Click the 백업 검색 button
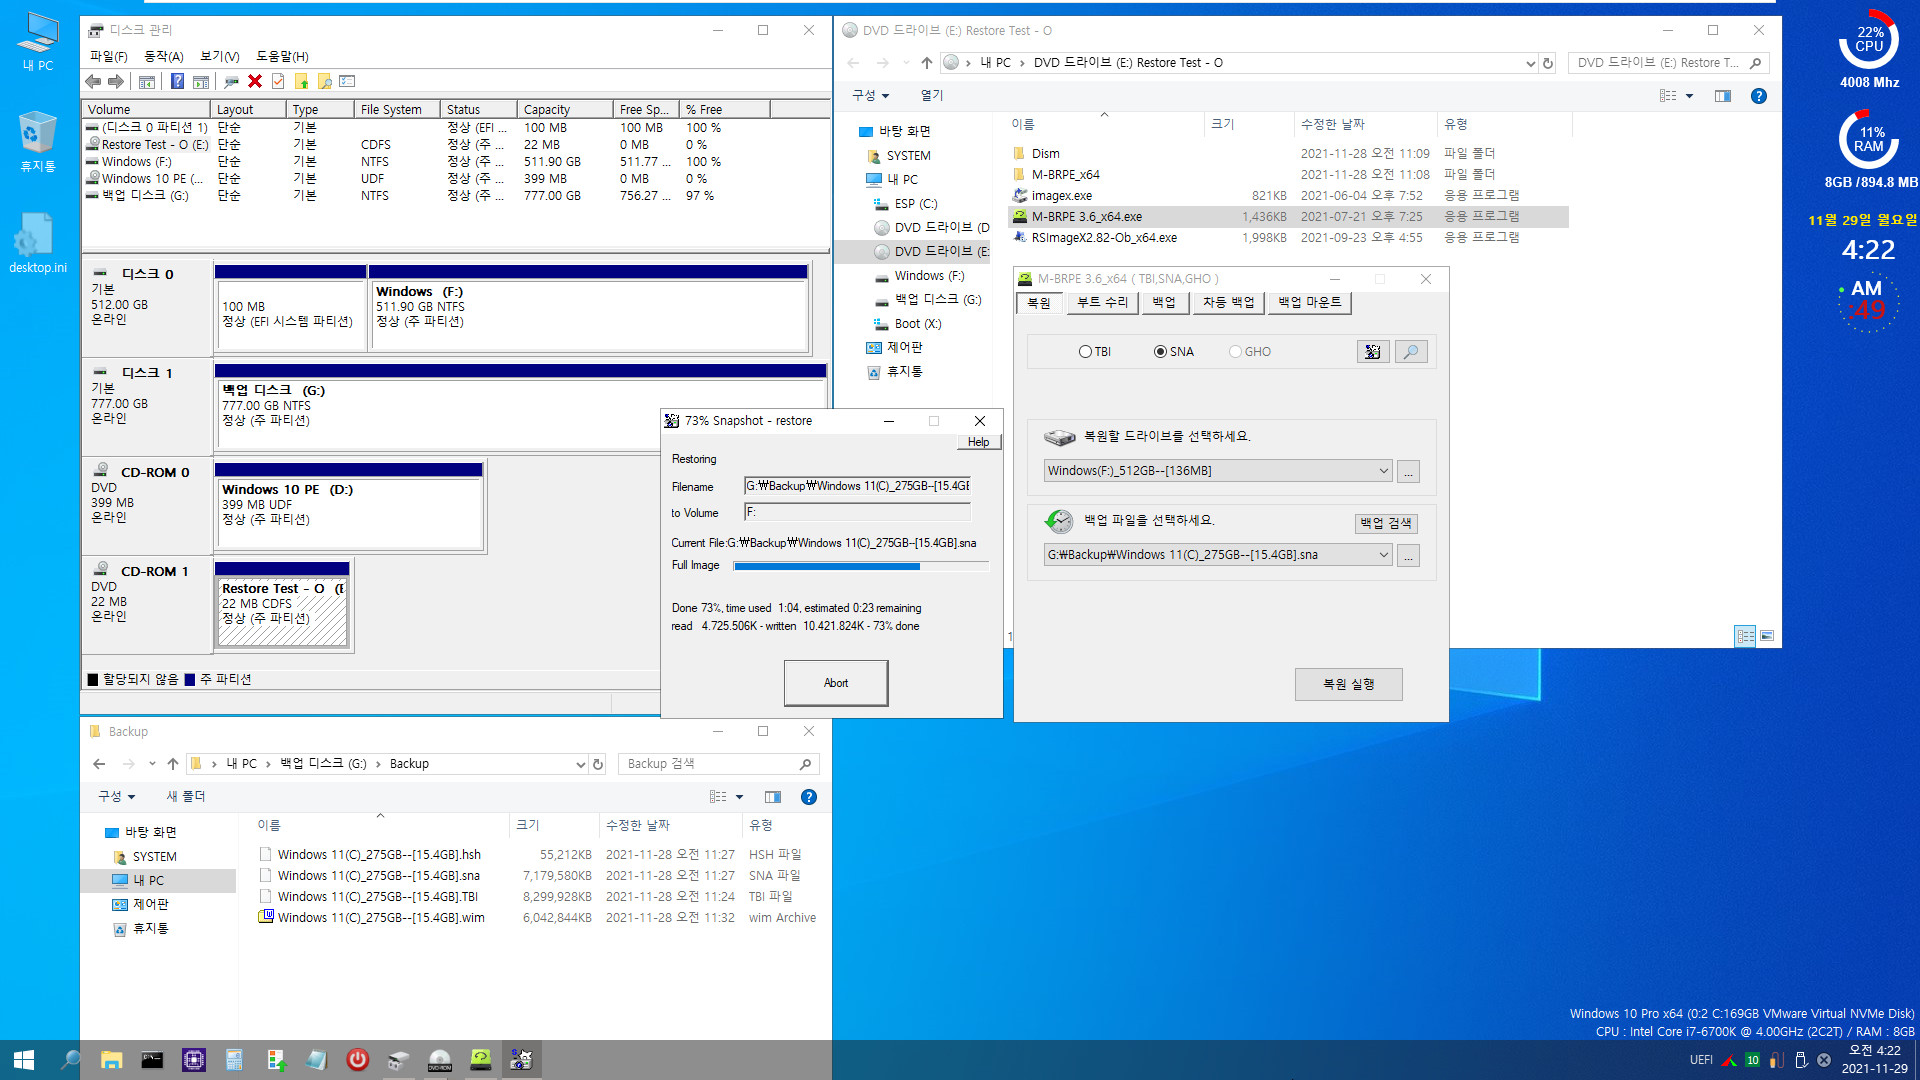Viewport: 1920px width, 1080px height. [x=1386, y=524]
